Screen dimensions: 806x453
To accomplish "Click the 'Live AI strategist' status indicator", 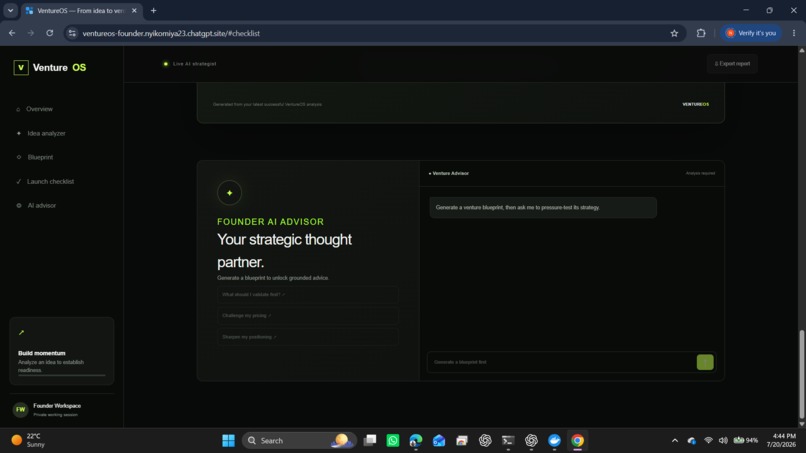I will tap(190, 64).
